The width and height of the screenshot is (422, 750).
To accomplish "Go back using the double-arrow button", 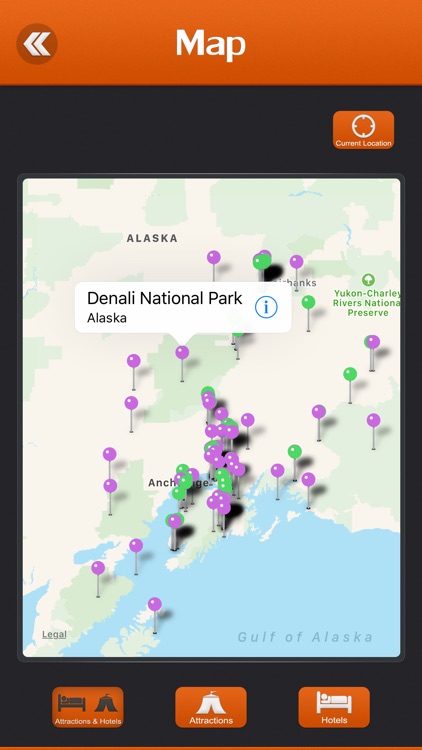I will click(37, 44).
